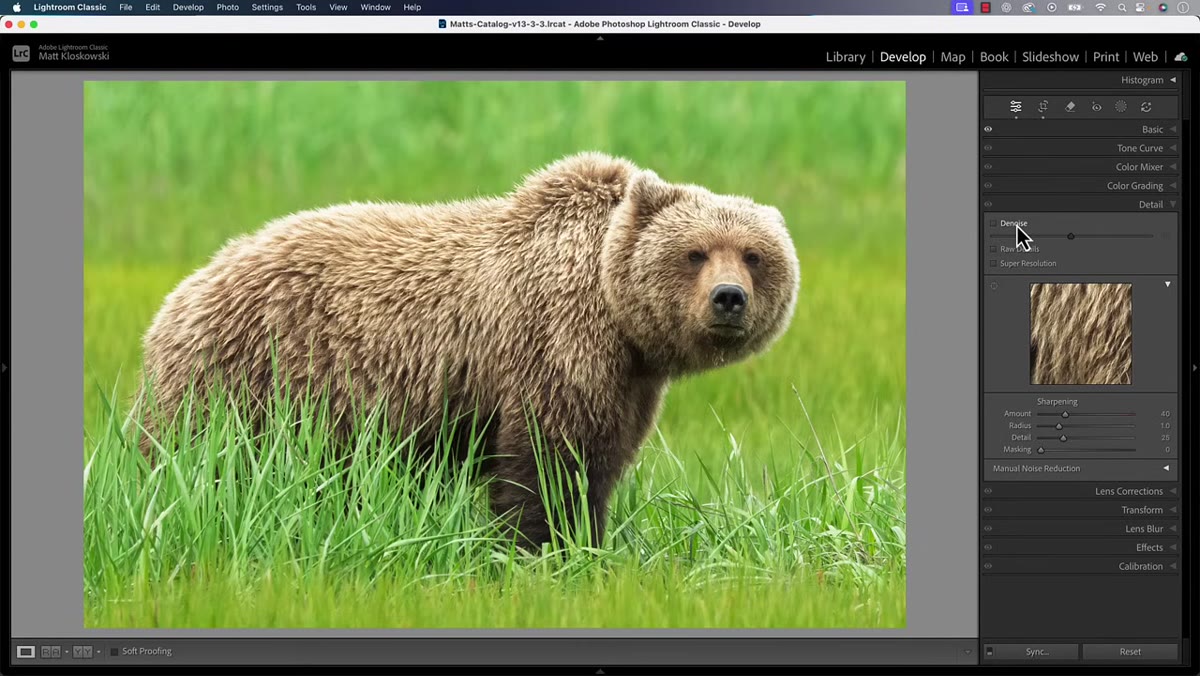Image resolution: width=1200 pixels, height=676 pixels.
Task: Click the Lightroom Classic LrC logo
Action: (x=21, y=54)
